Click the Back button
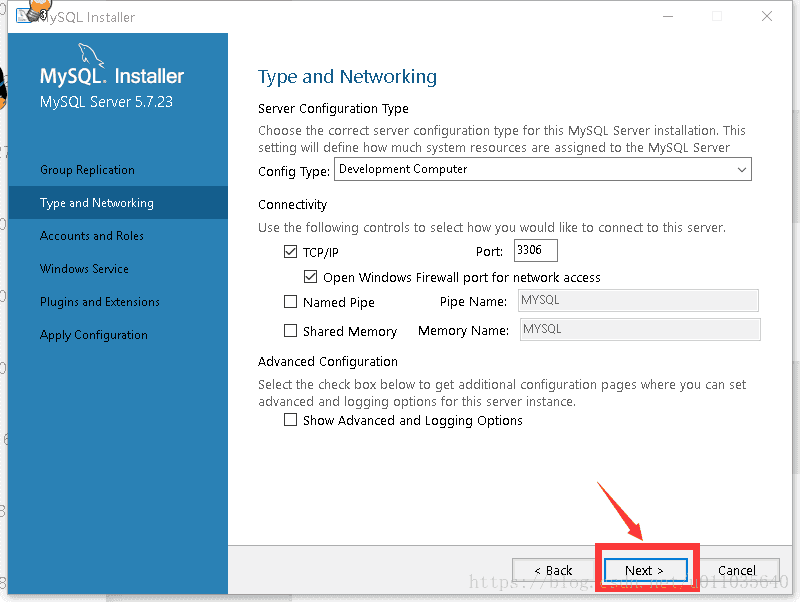The width and height of the screenshot is (800, 602). point(554,570)
